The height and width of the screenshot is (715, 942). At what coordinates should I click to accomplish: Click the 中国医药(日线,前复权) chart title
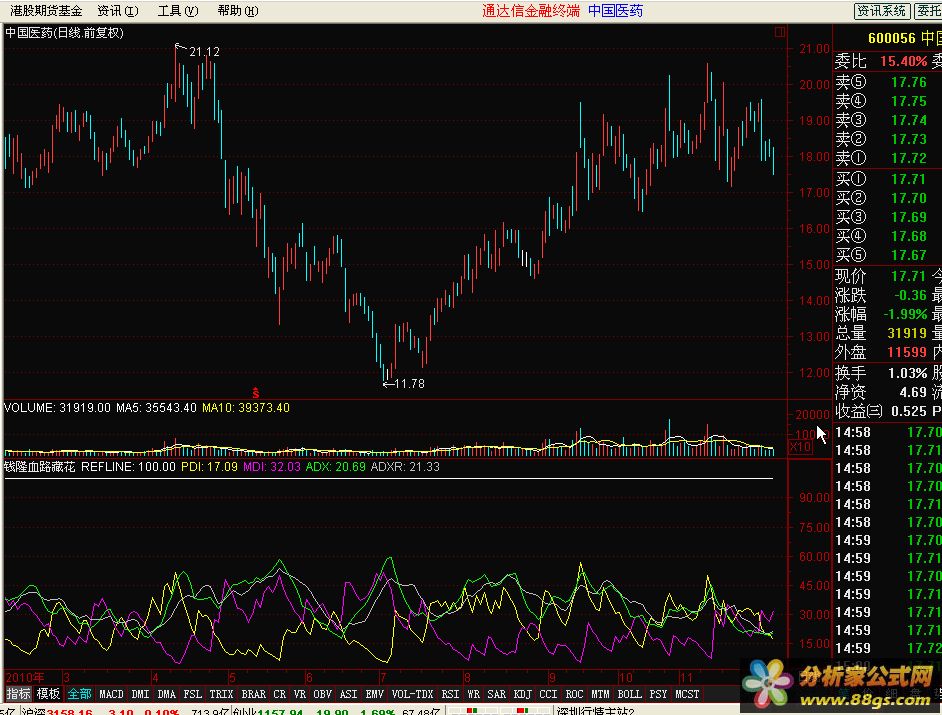(64, 32)
